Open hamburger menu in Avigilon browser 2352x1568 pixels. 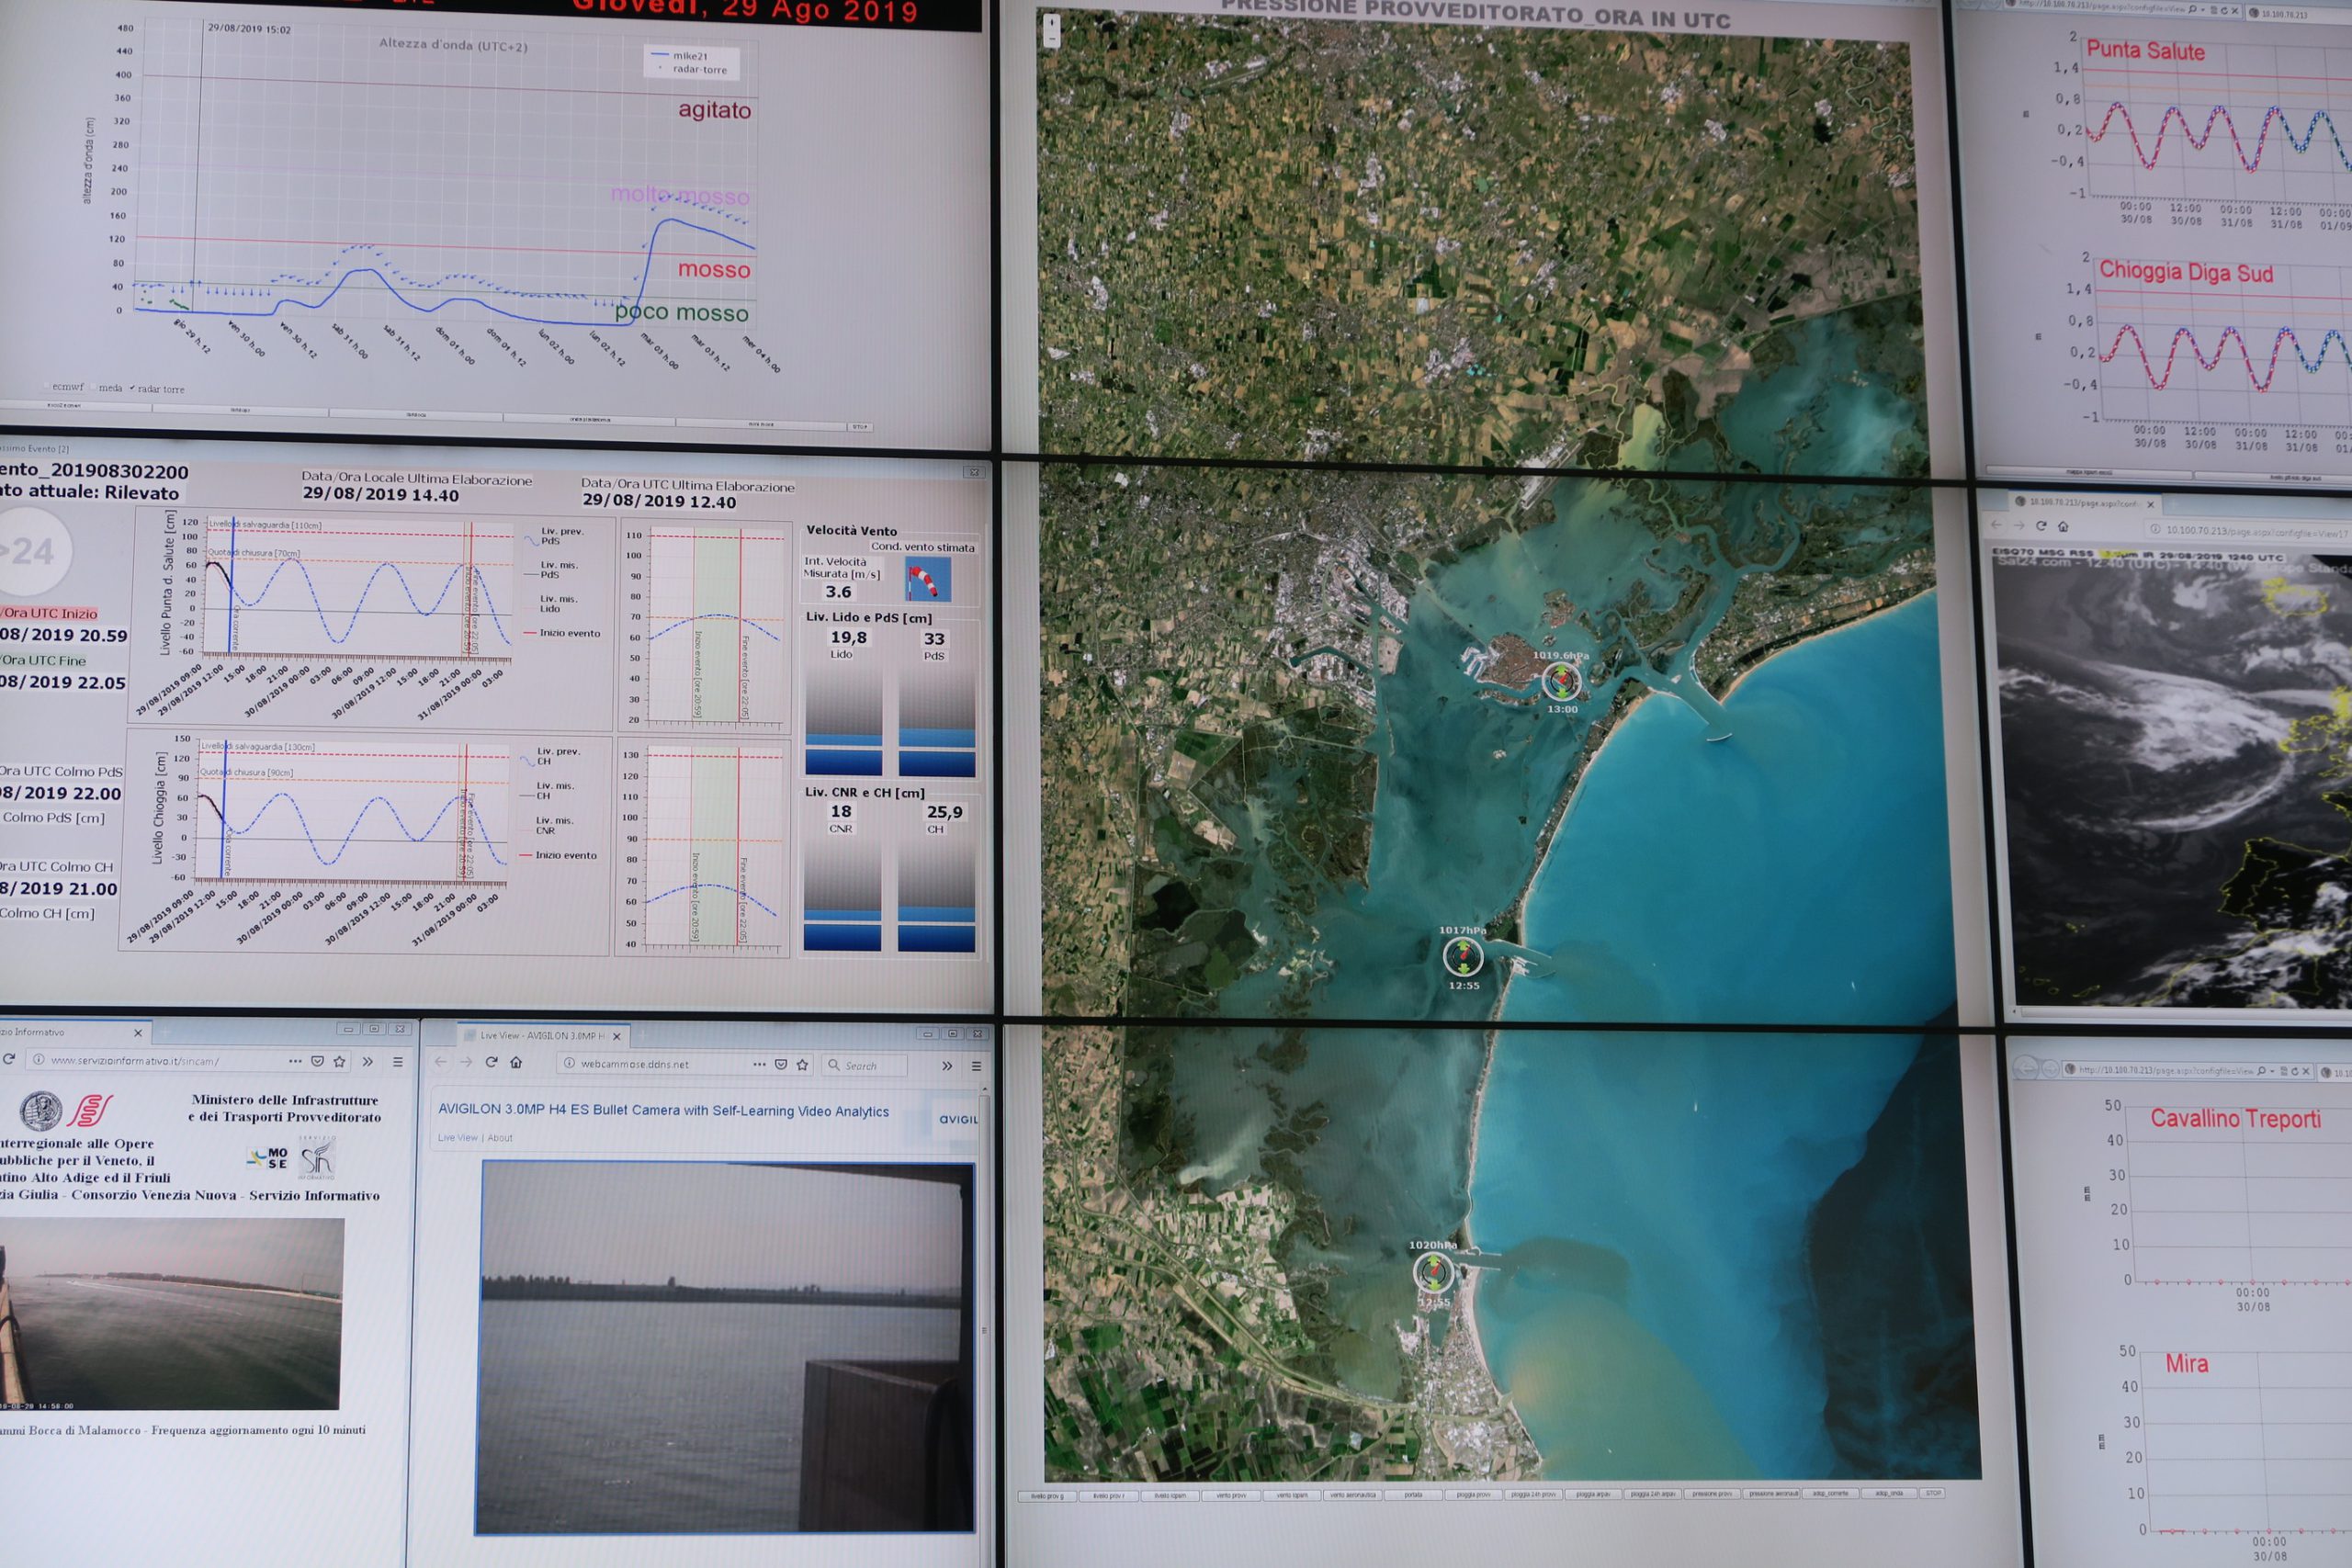[x=976, y=1067]
